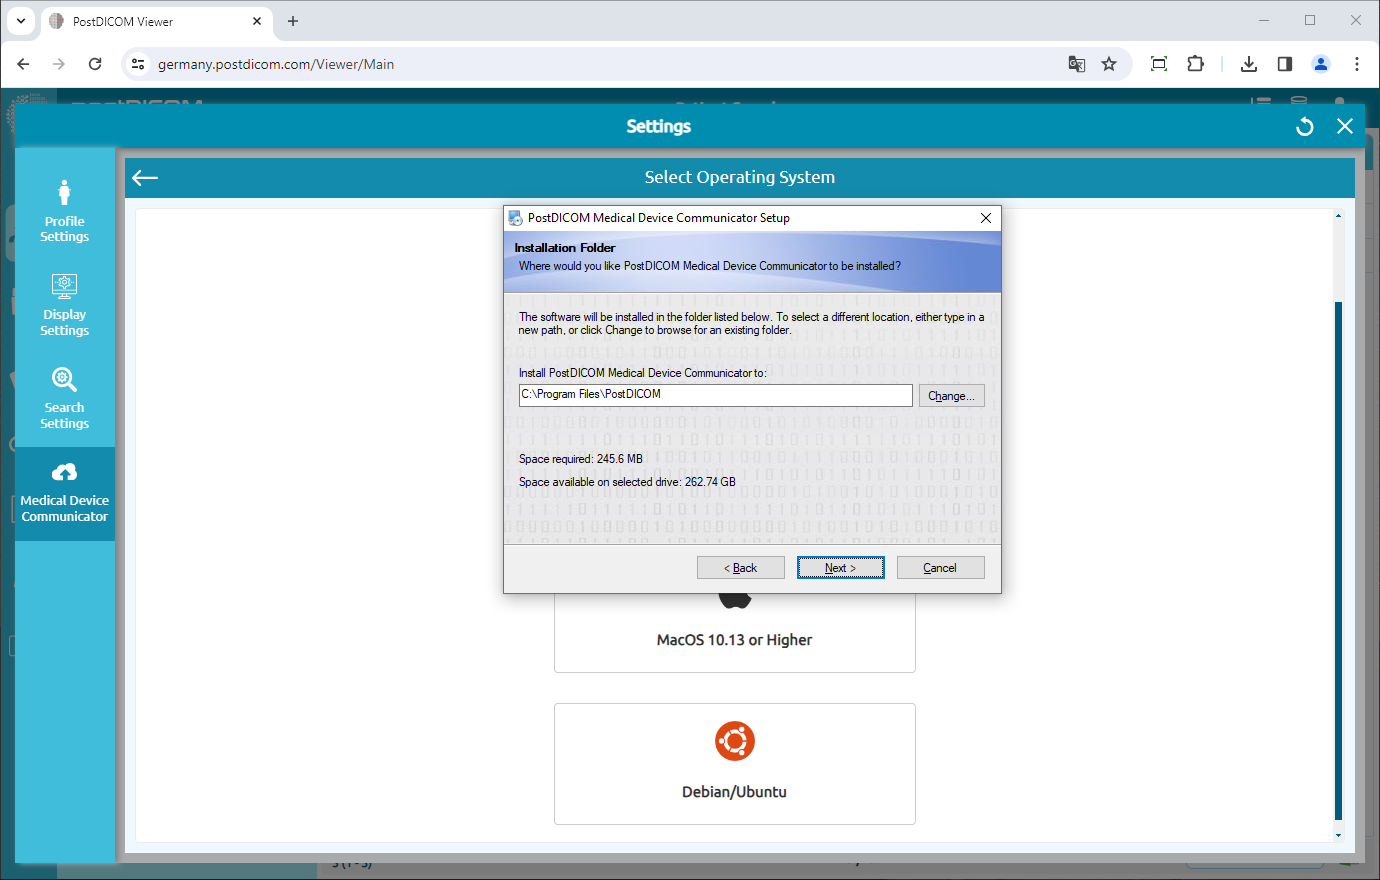
Task: Reload the page in Chrome
Action: [95, 64]
